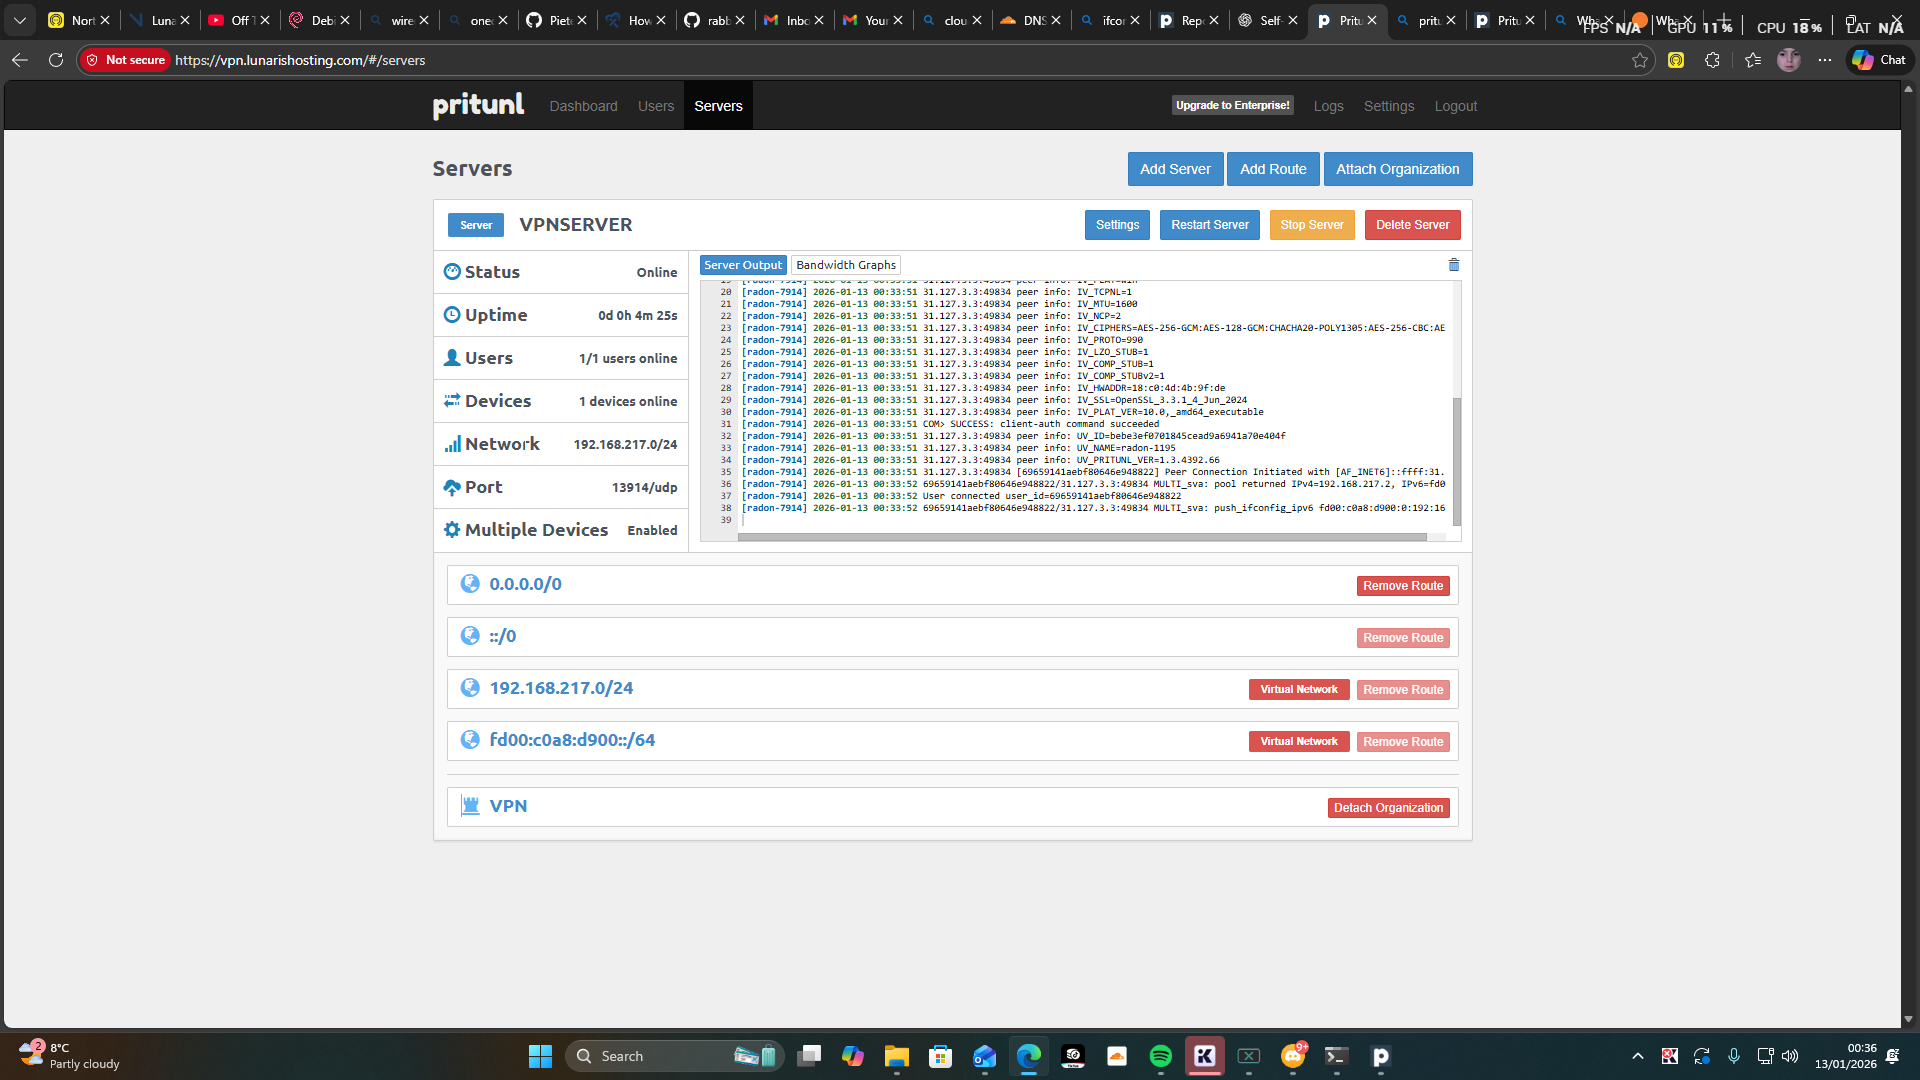This screenshot has width=1920, height=1080.
Task: Click the browser refresh icon
Action: click(x=56, y=60)
